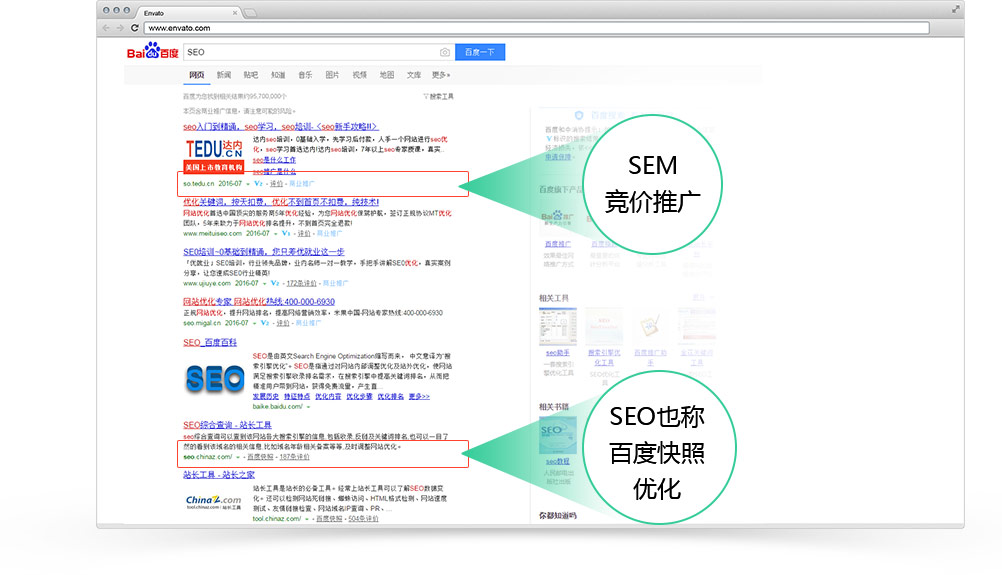Switch to the 贴吧 tab

250,75
